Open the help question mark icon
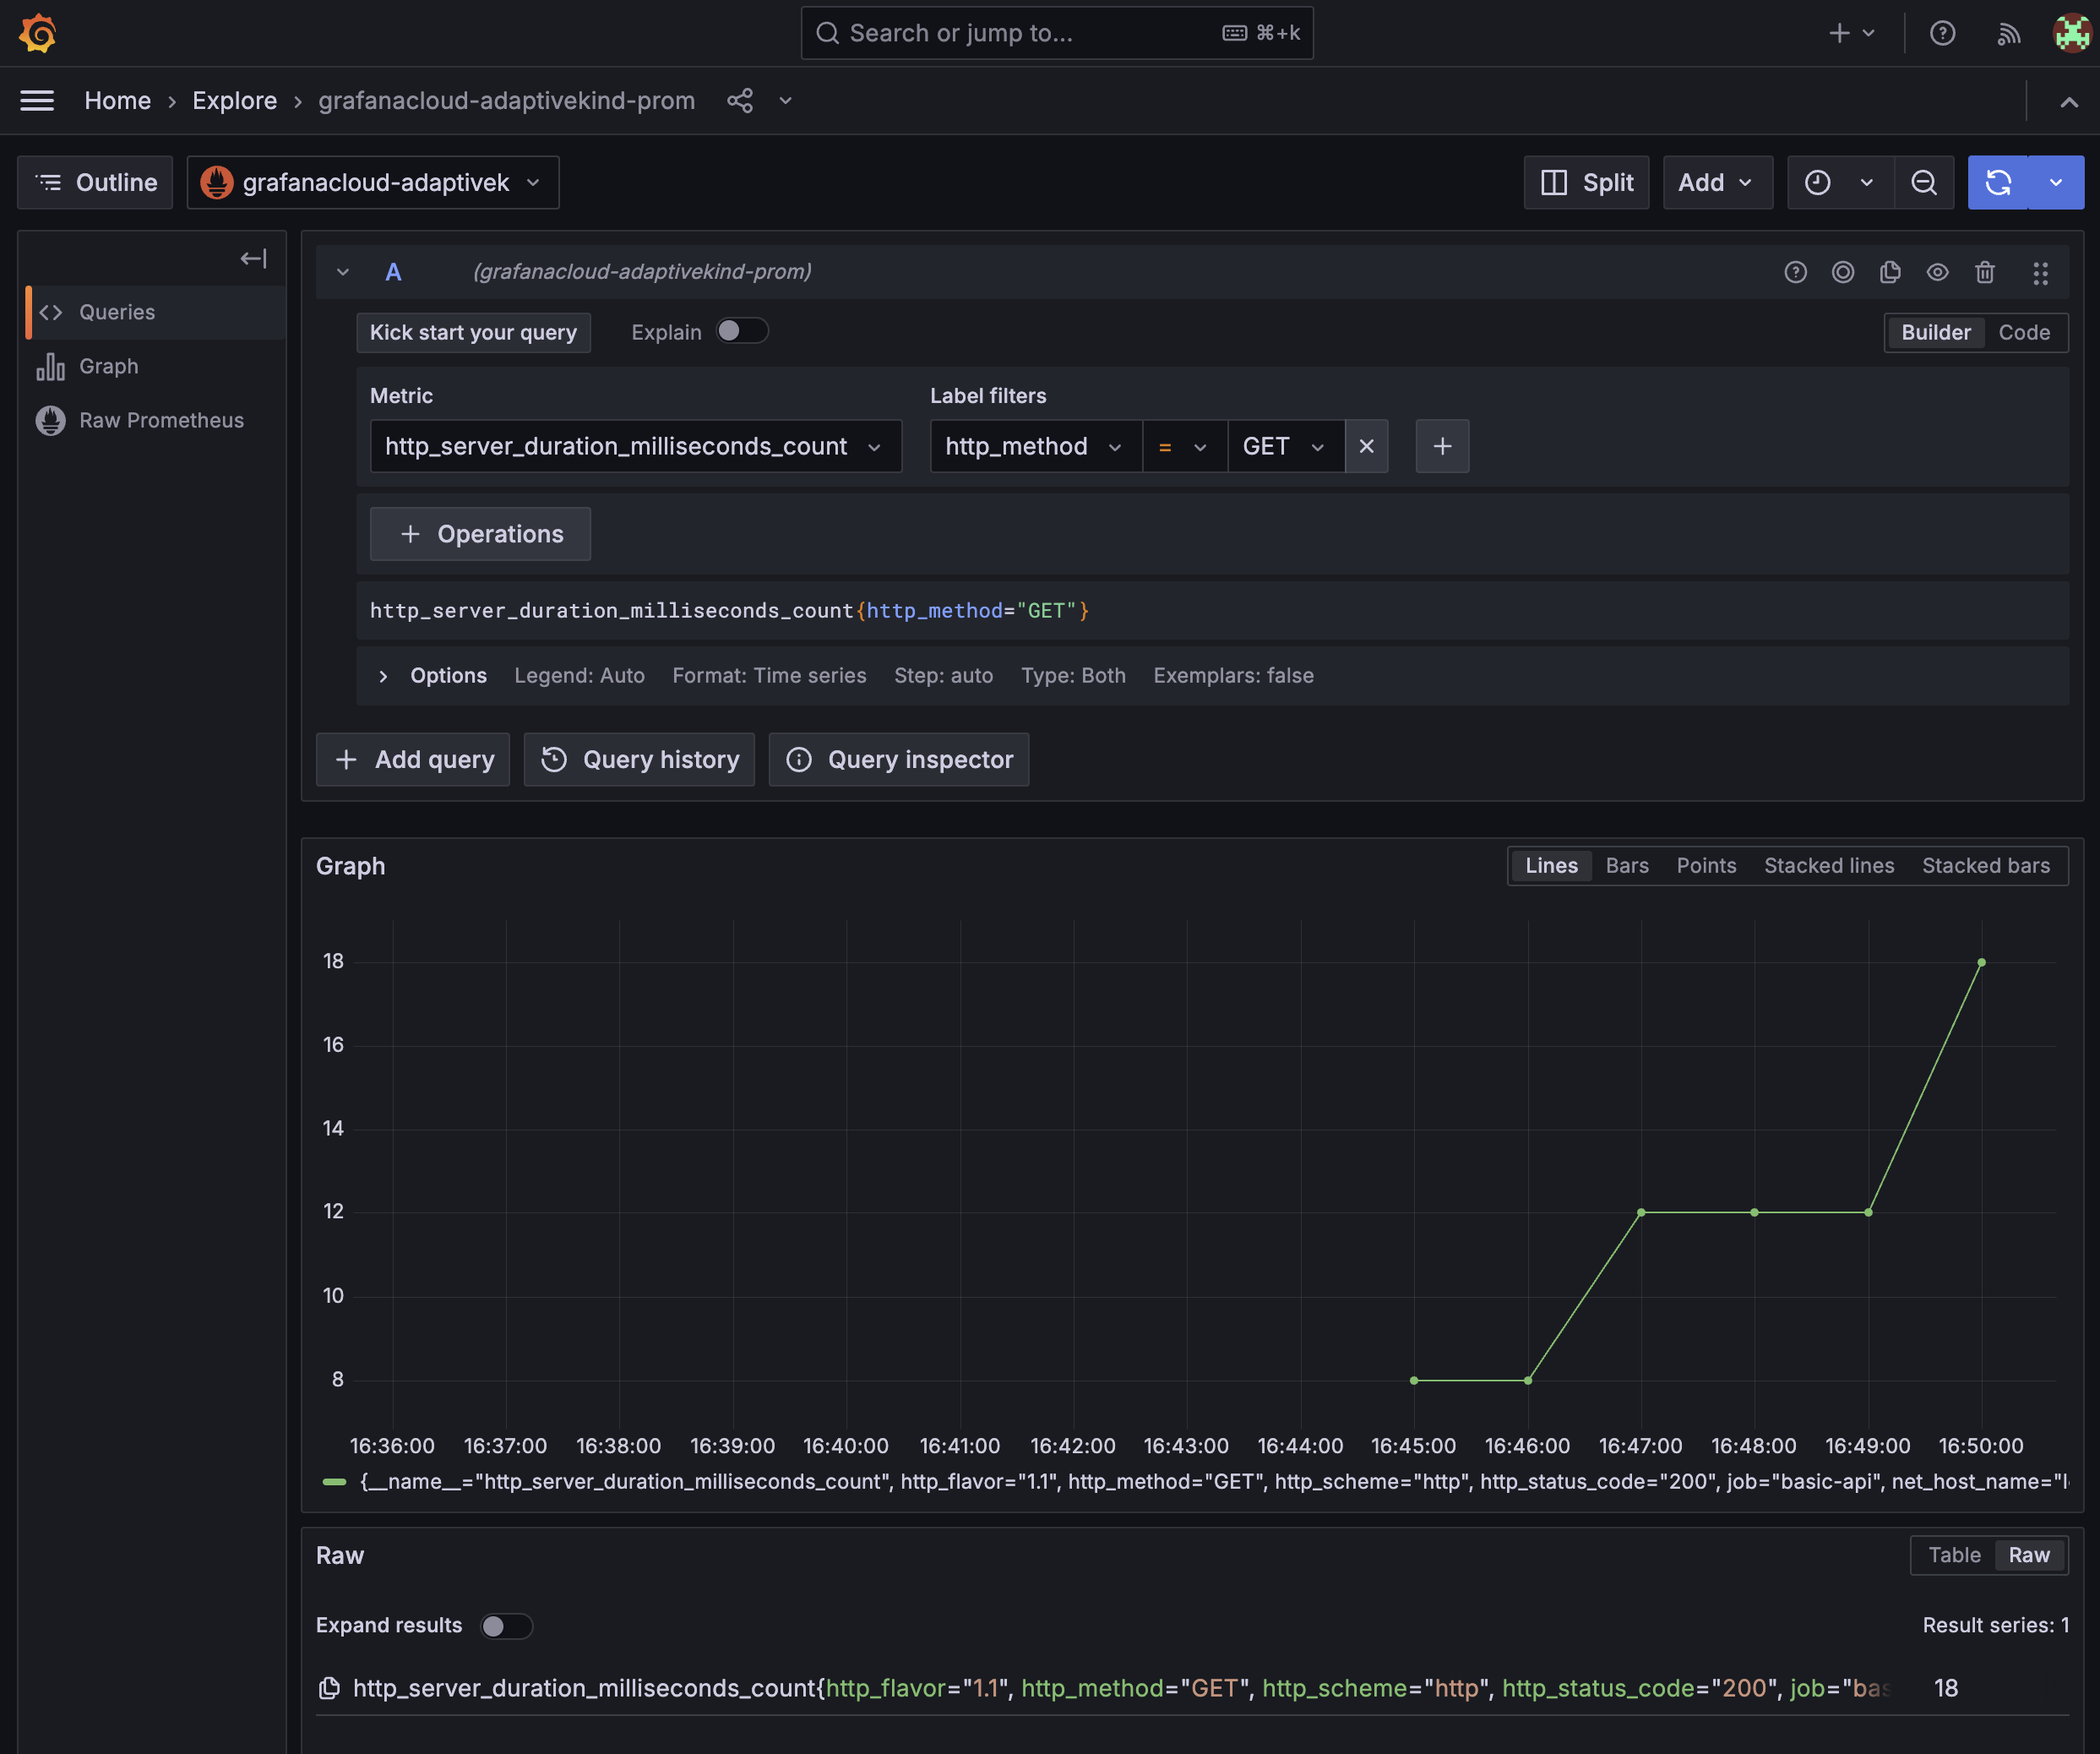2100x1754 pixels. pyautogui.click(x=1942, y=33)
